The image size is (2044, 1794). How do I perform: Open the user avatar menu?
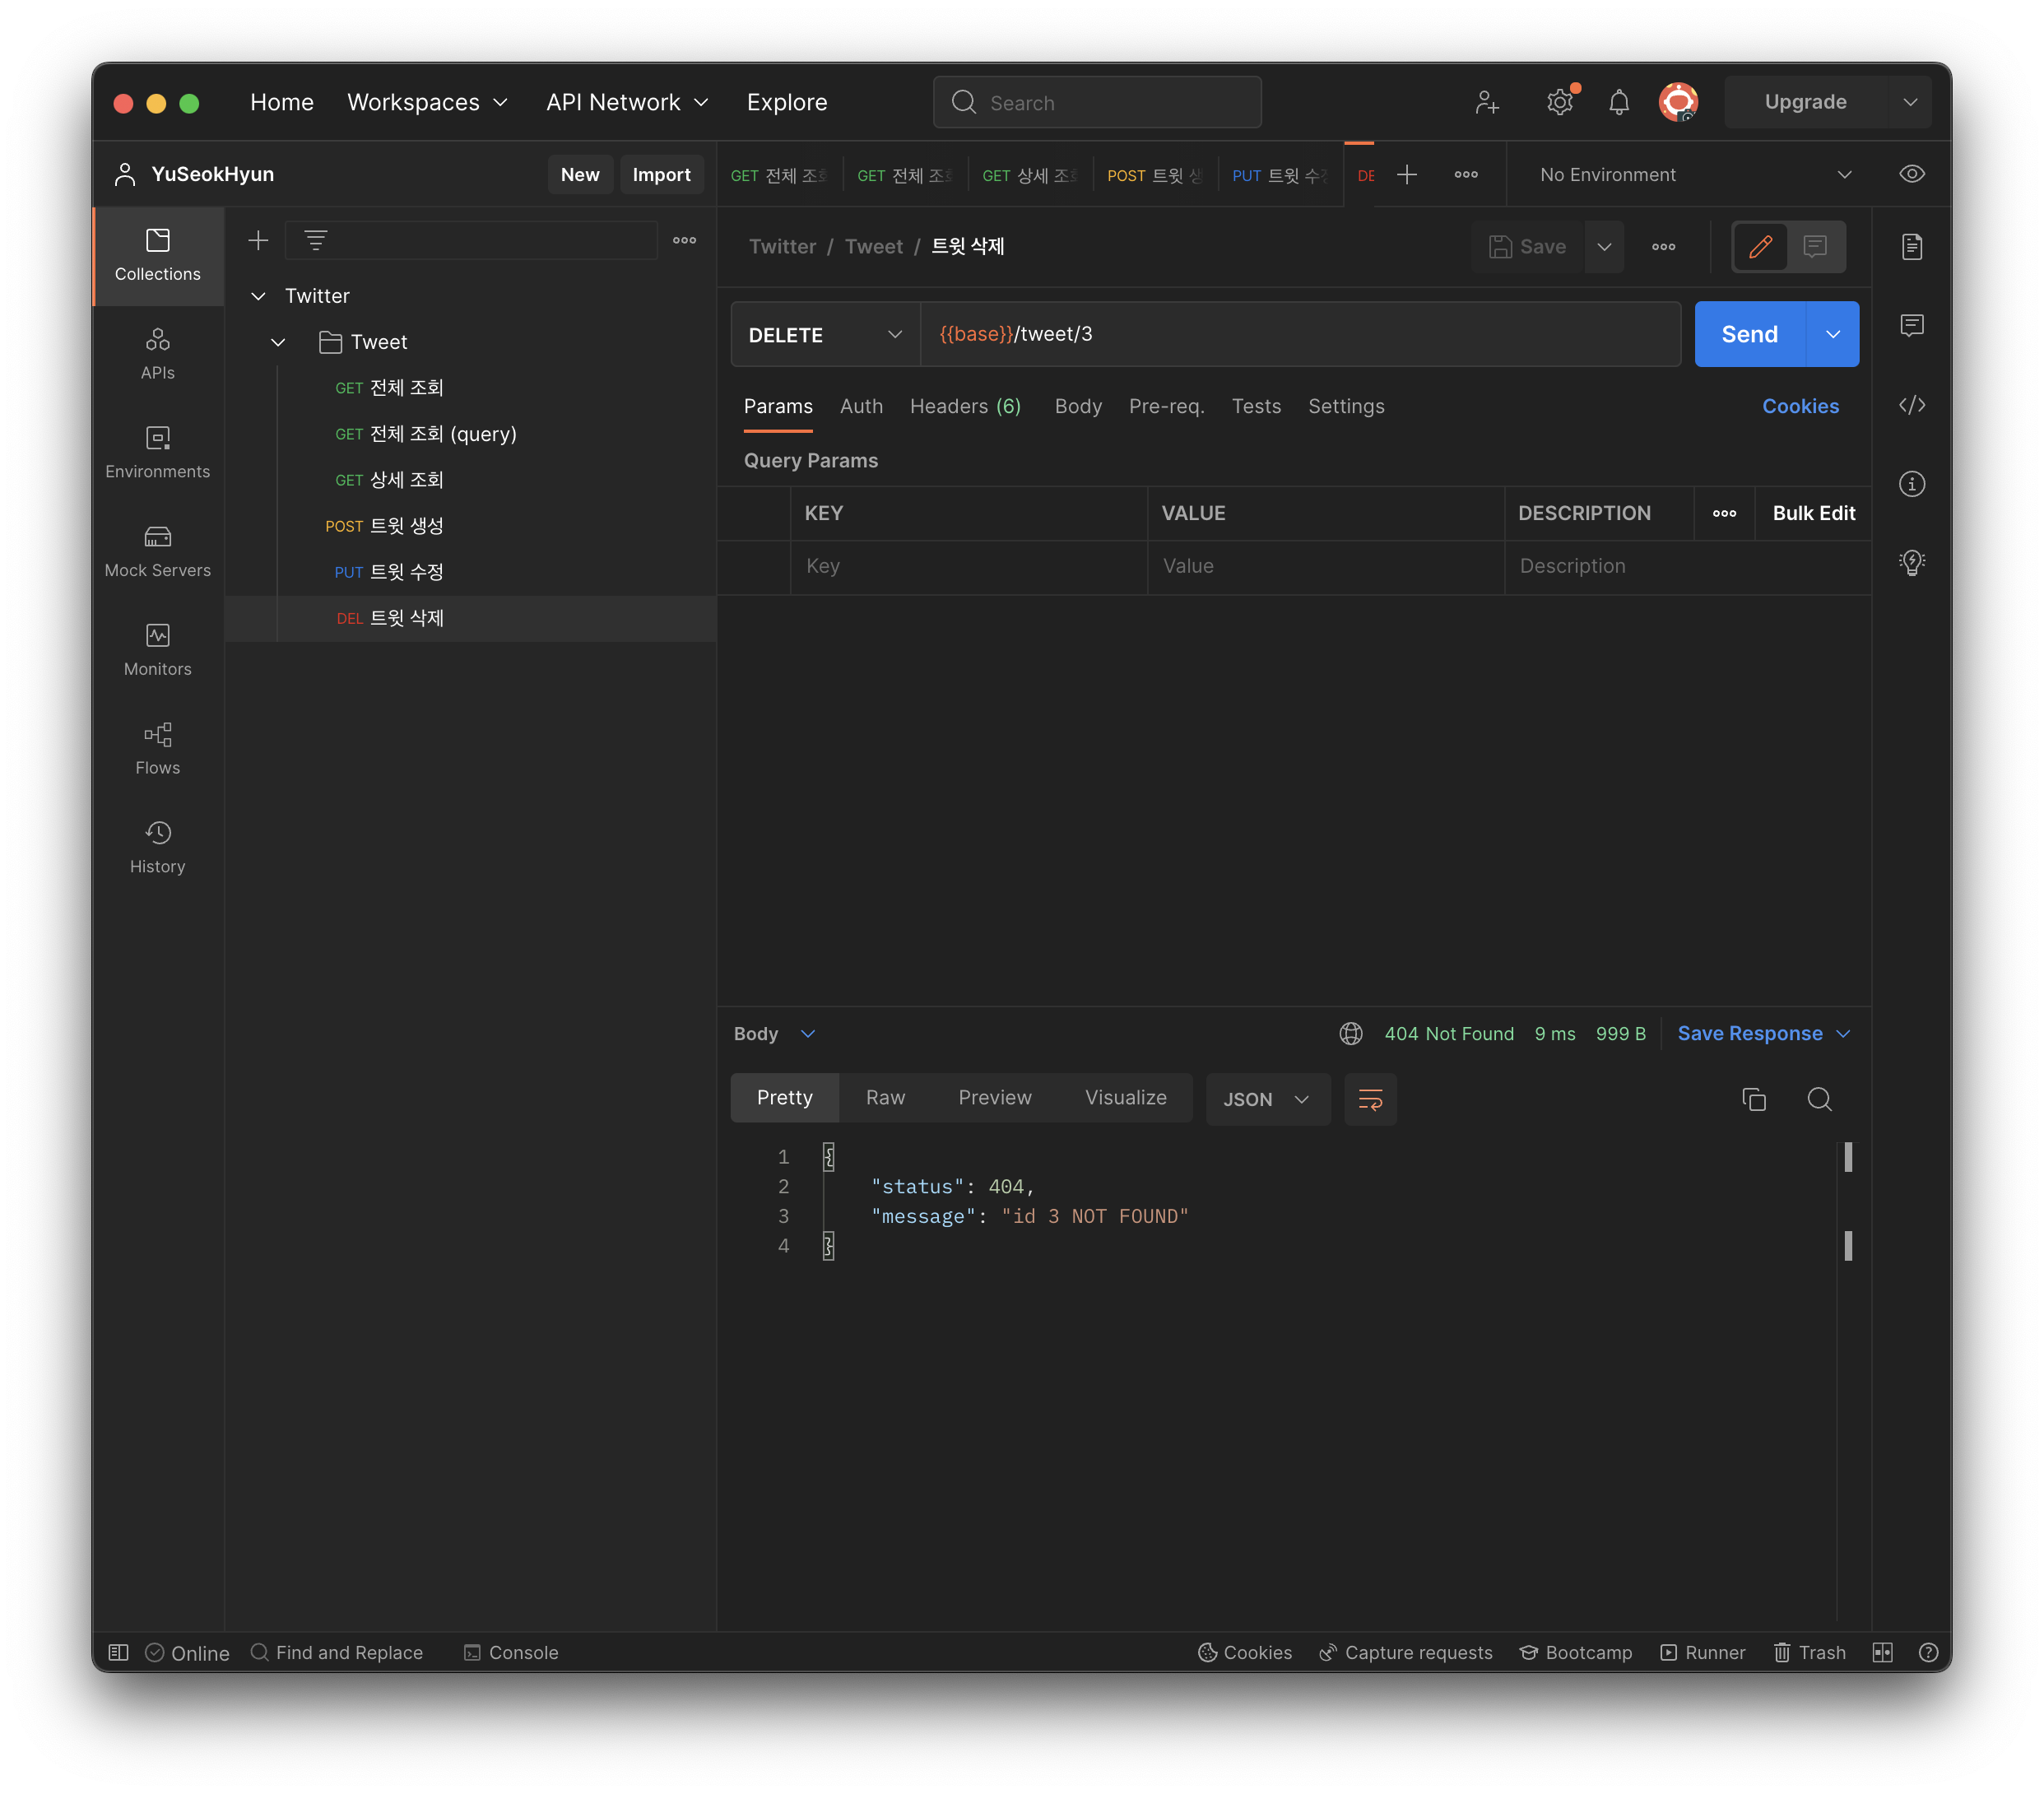click(x=1678, y=102)
